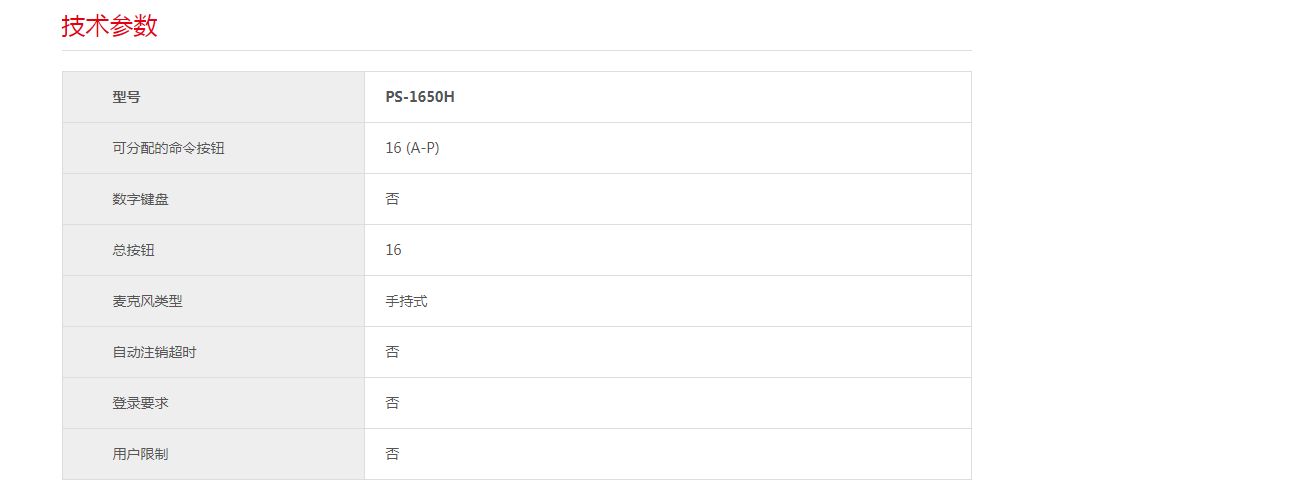Click the 用户限制 label cell

coord(141,454)
